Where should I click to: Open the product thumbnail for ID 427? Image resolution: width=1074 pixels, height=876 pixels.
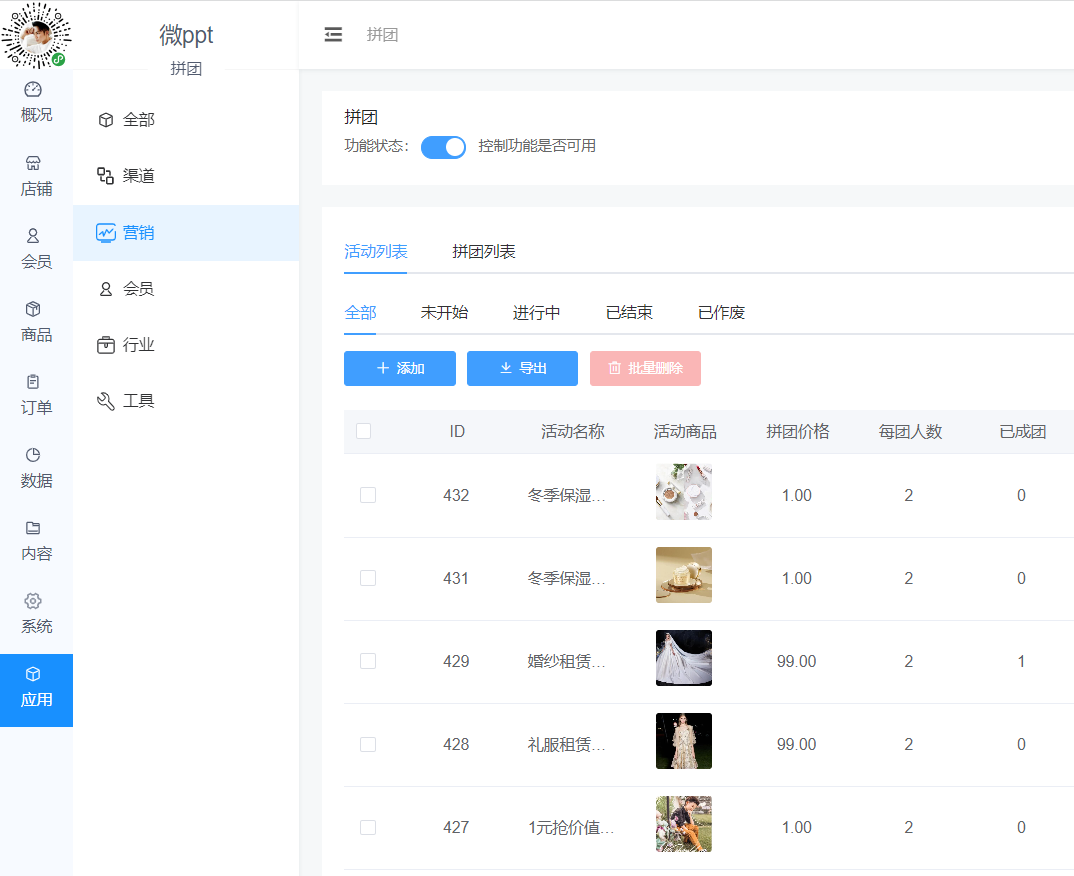pos(684,824)
